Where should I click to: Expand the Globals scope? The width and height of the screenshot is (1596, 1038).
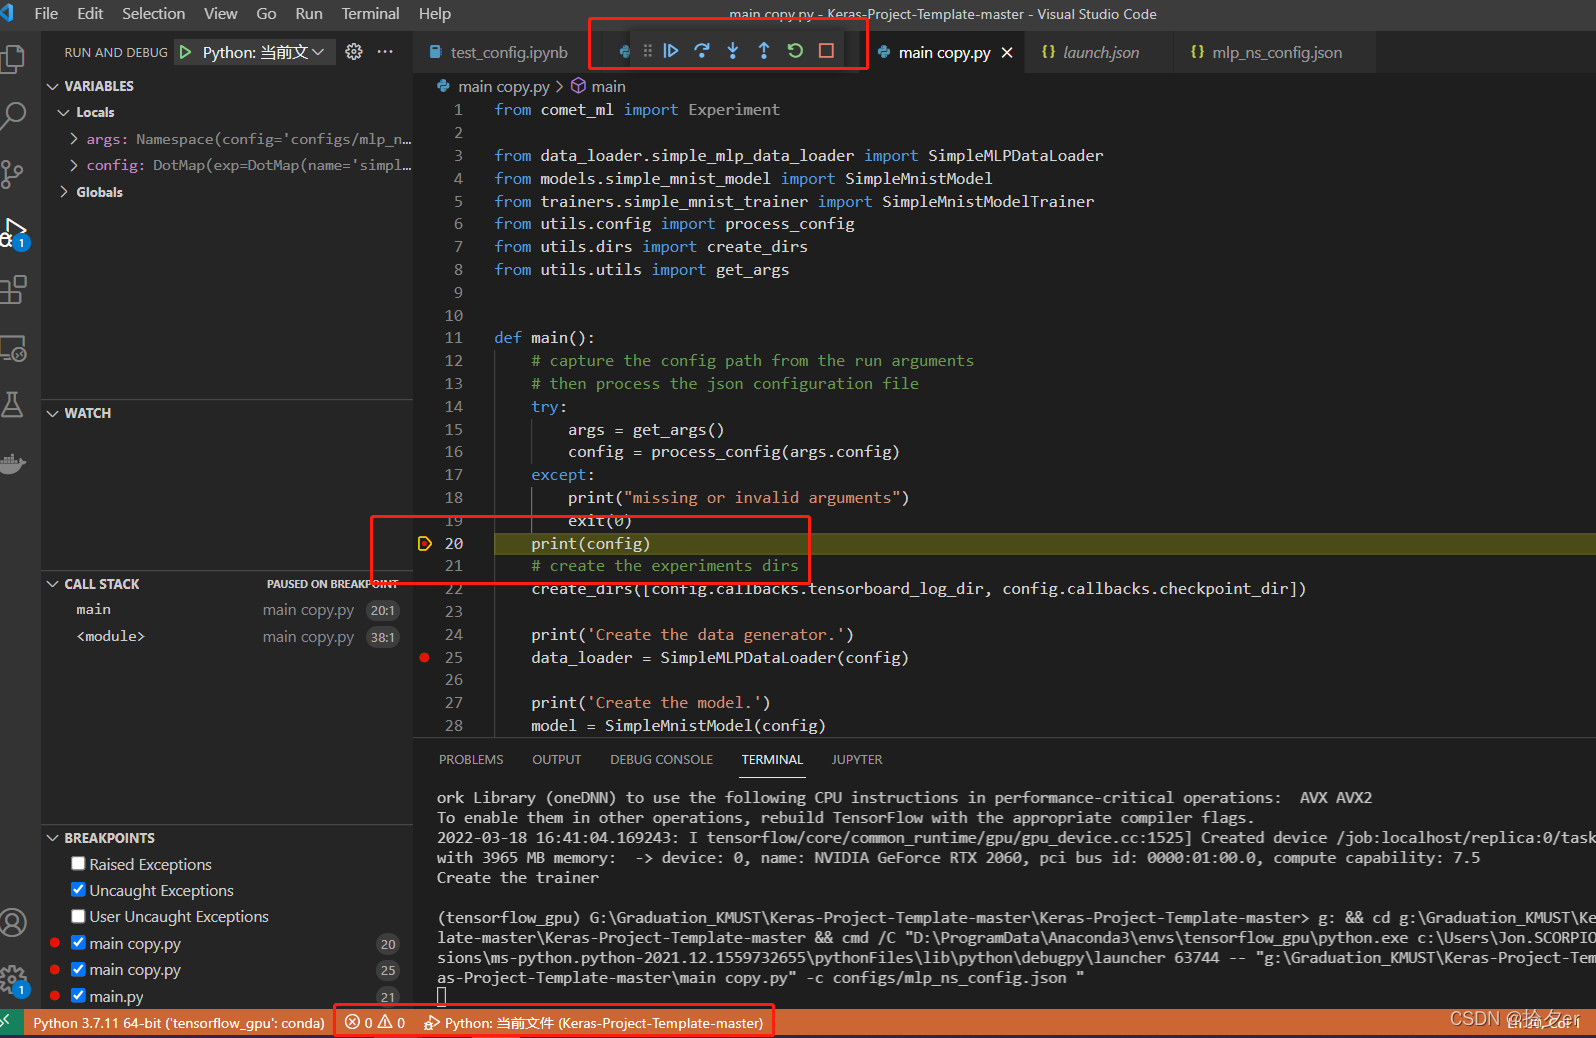coord(64,192)
